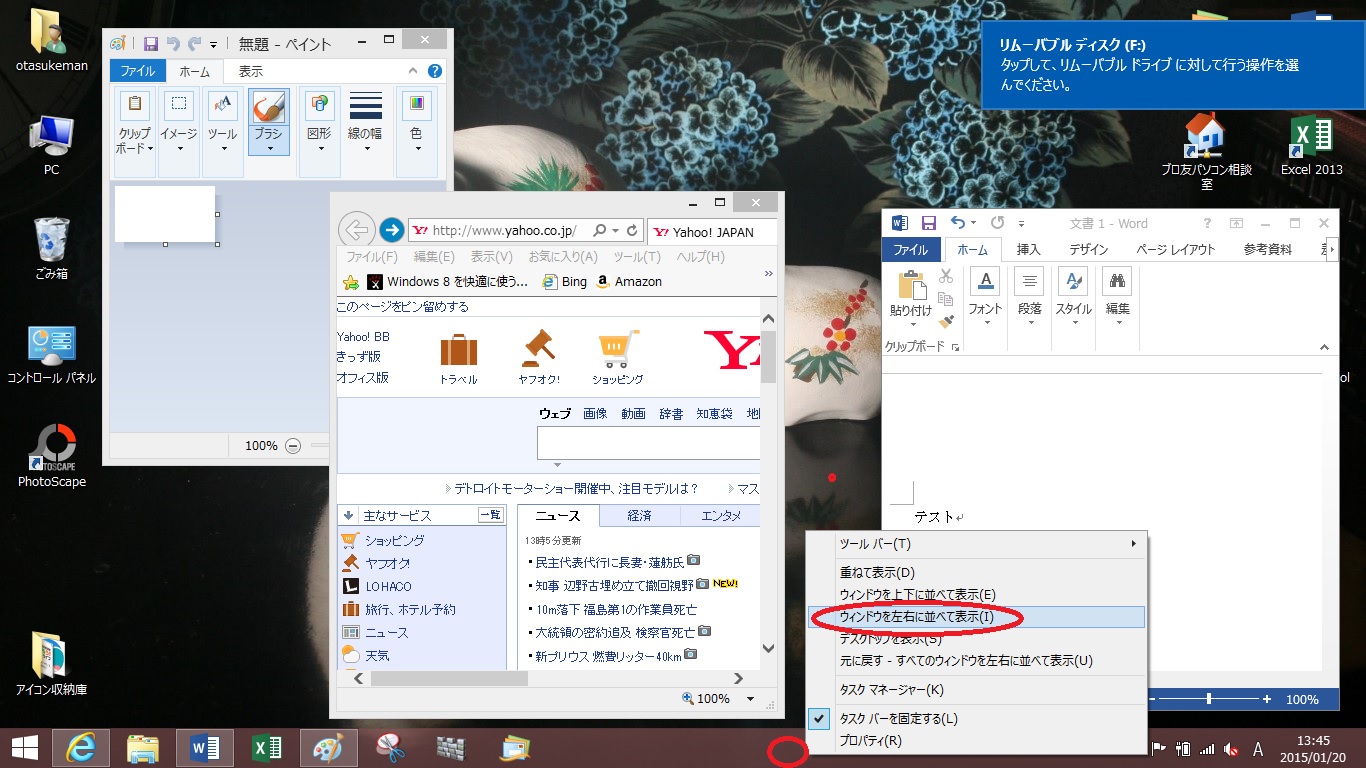
Task: Open the ショッピング cart icon on Yahoo page
Action: (617, 350)
